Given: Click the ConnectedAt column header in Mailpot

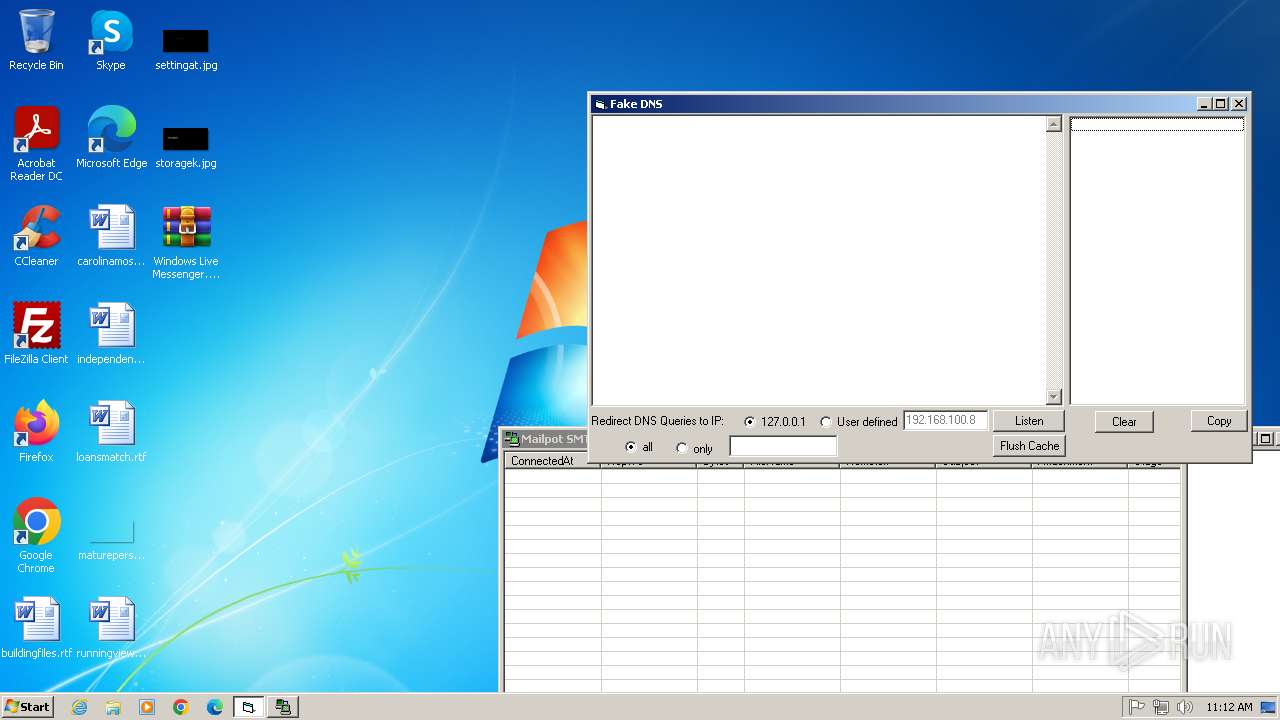Looking at the screenshot, I should 552,461.
